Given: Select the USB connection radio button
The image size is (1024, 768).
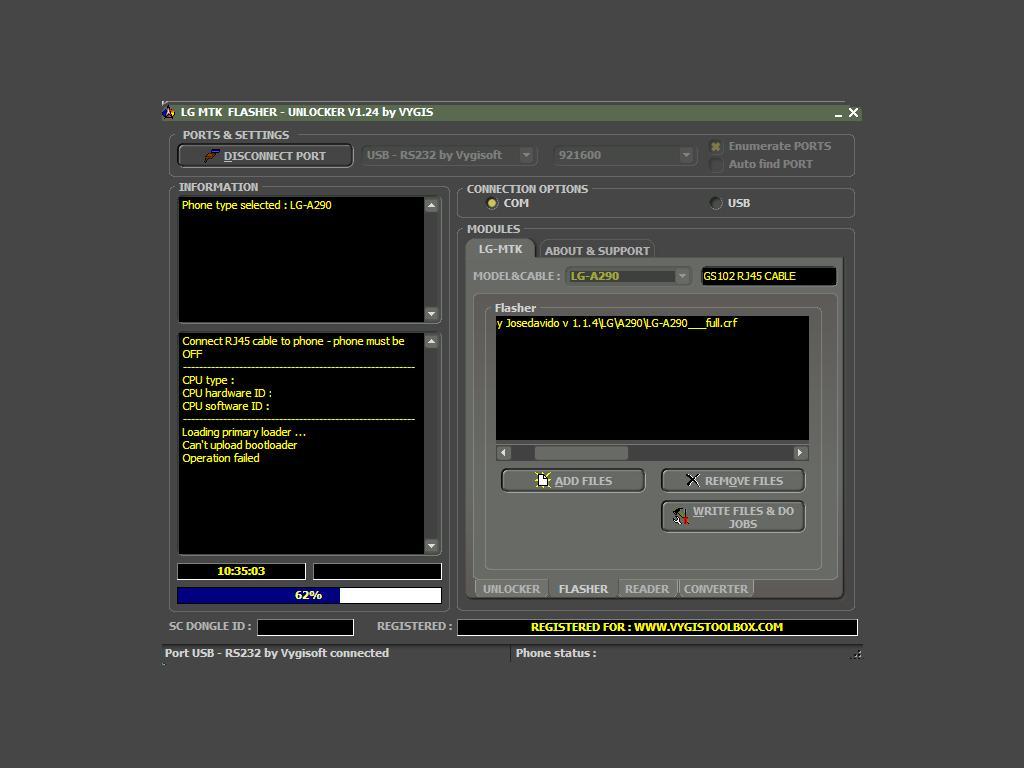Looking at the screenshot, I should tap(716, 204).
